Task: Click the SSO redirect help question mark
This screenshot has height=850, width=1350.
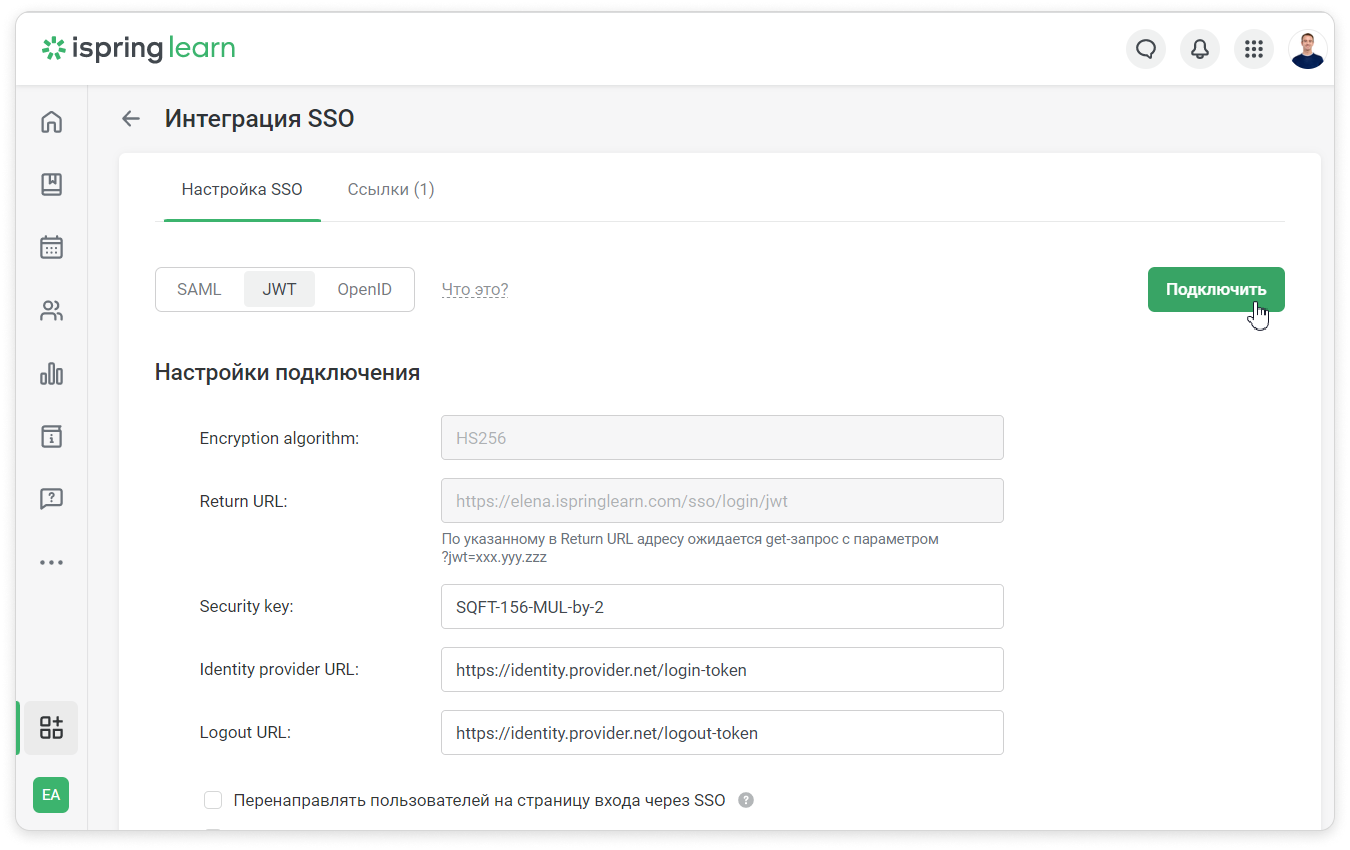Action: pos(746,800)
